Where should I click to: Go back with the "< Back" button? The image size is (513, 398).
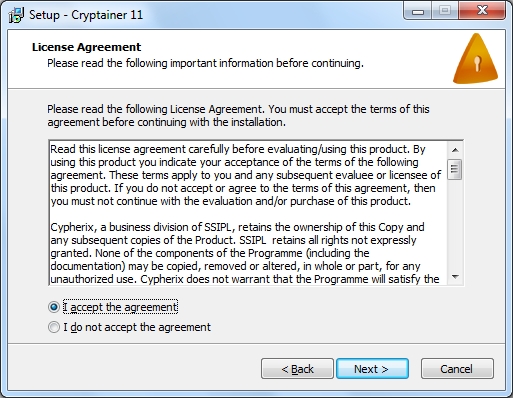click(297, 369)
